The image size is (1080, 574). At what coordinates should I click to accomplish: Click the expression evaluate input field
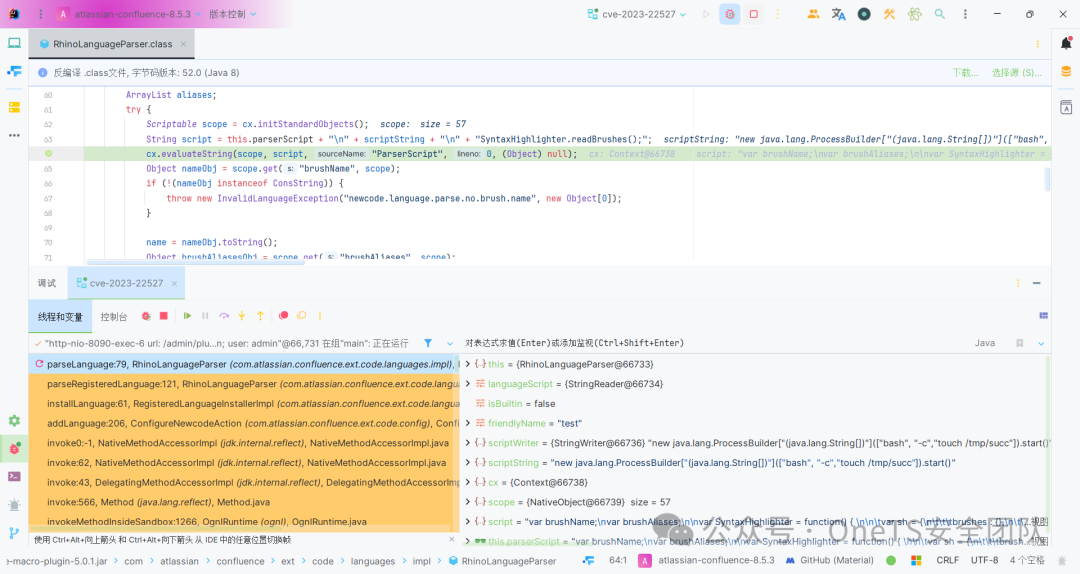(x=713, y=343)
